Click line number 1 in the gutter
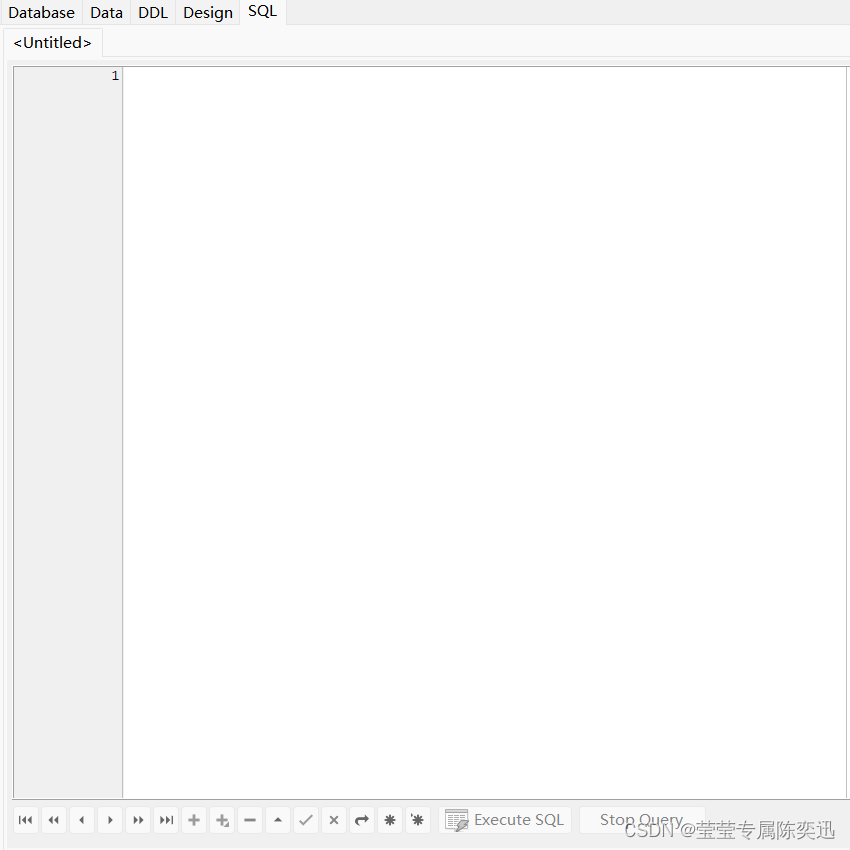Image resolution: width=850 pixels, height=850 pixels. [115, 75]
